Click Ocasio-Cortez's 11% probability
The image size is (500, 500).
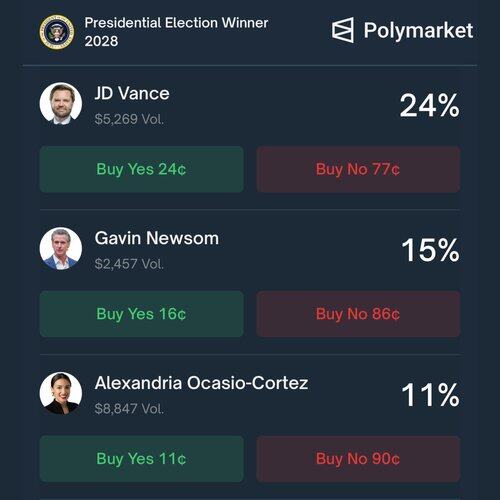tap(431, 395)
